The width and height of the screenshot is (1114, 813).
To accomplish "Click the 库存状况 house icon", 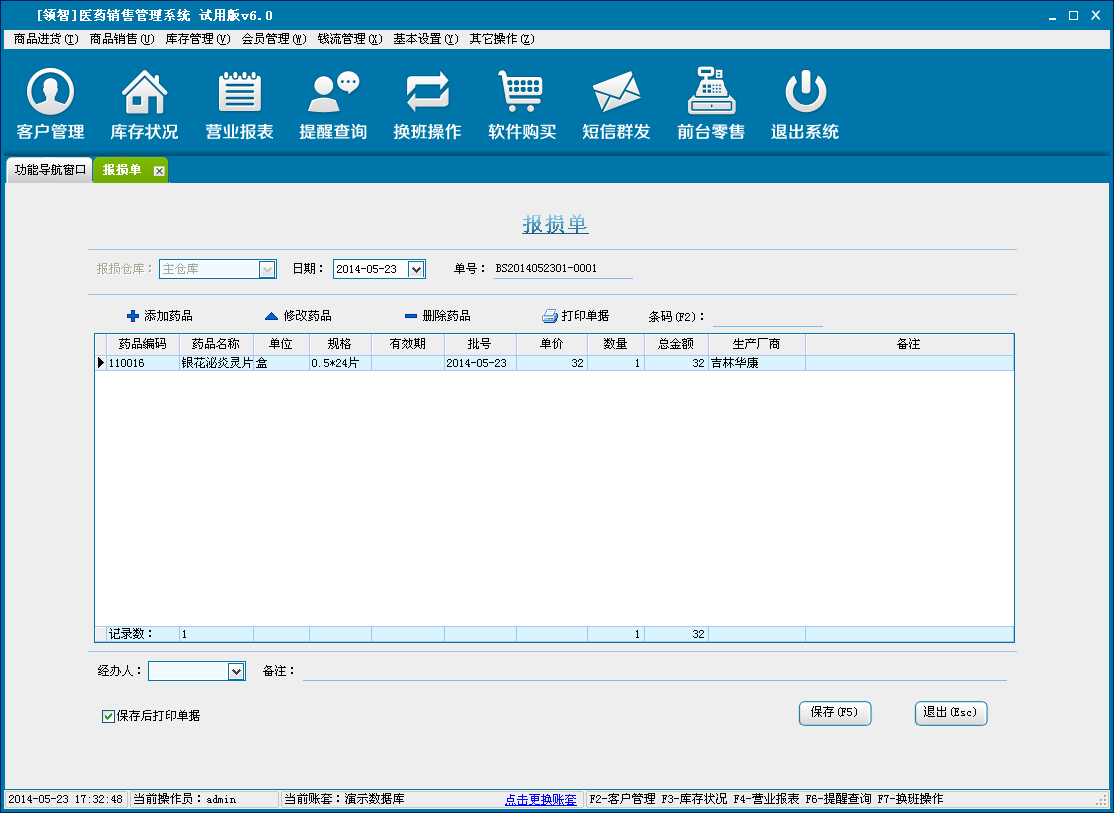I will (x=144, y=94).
